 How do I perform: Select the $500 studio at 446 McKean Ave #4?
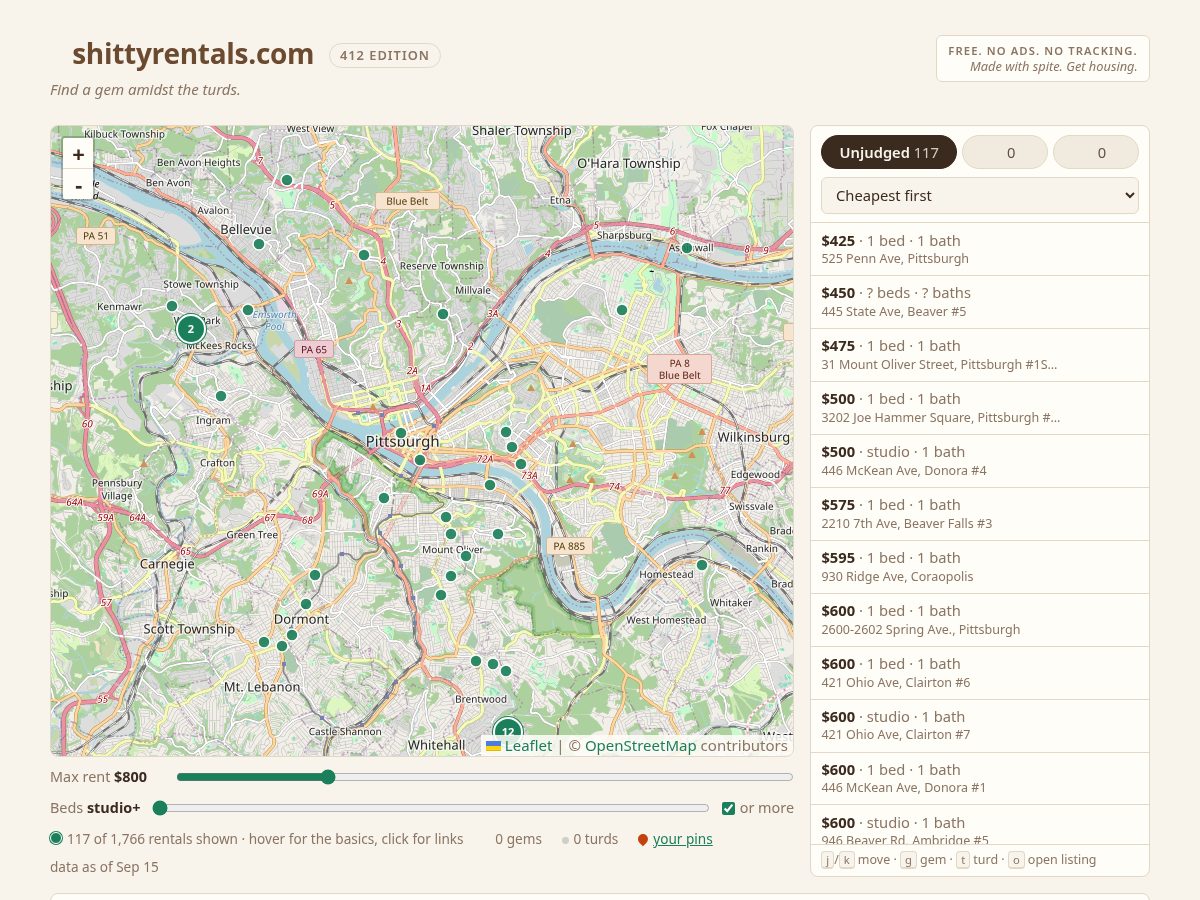[x=980, y=461]
